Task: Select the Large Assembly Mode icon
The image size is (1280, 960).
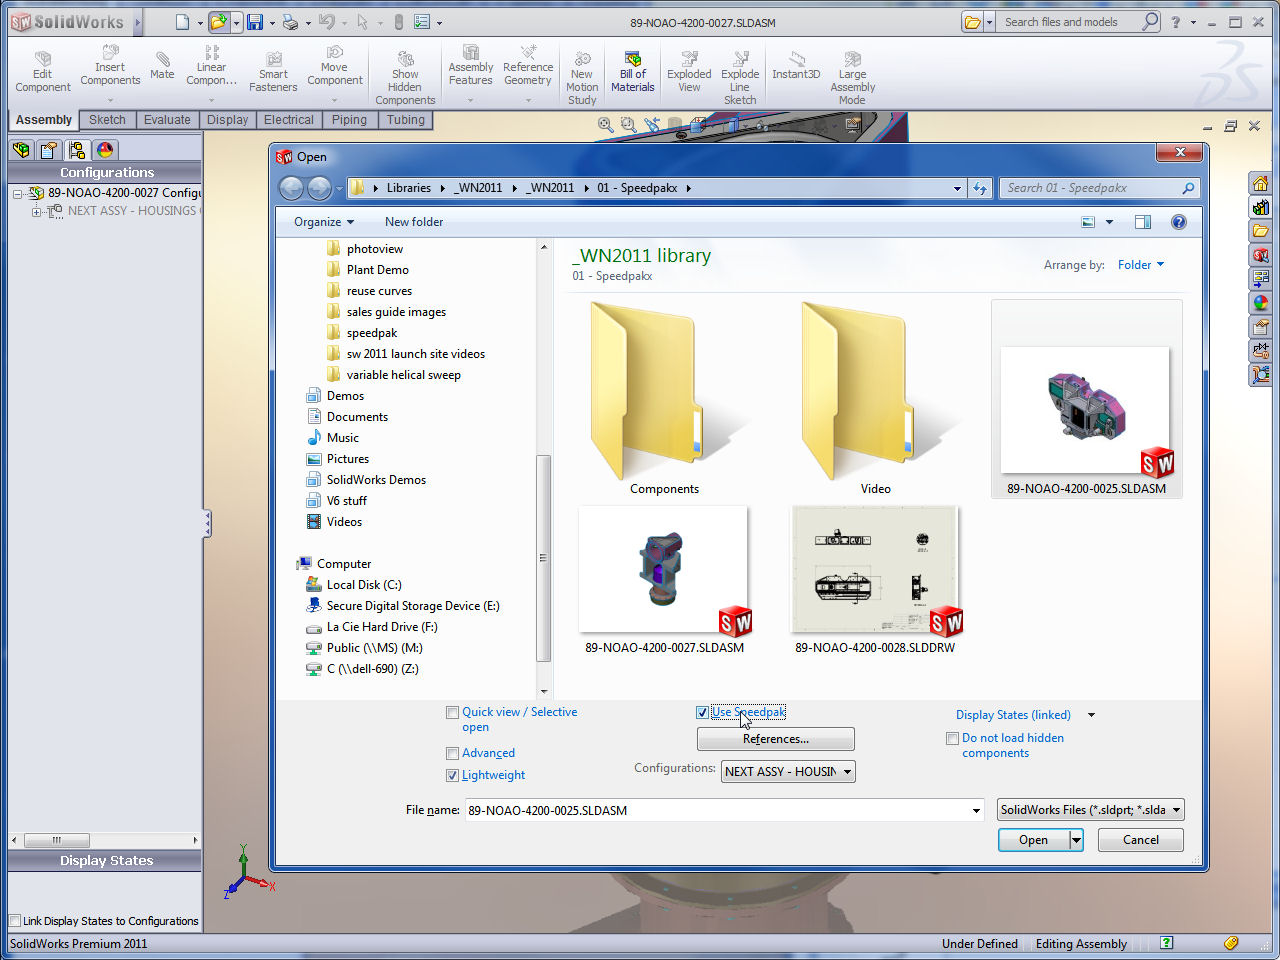Action: click(852, 79)
